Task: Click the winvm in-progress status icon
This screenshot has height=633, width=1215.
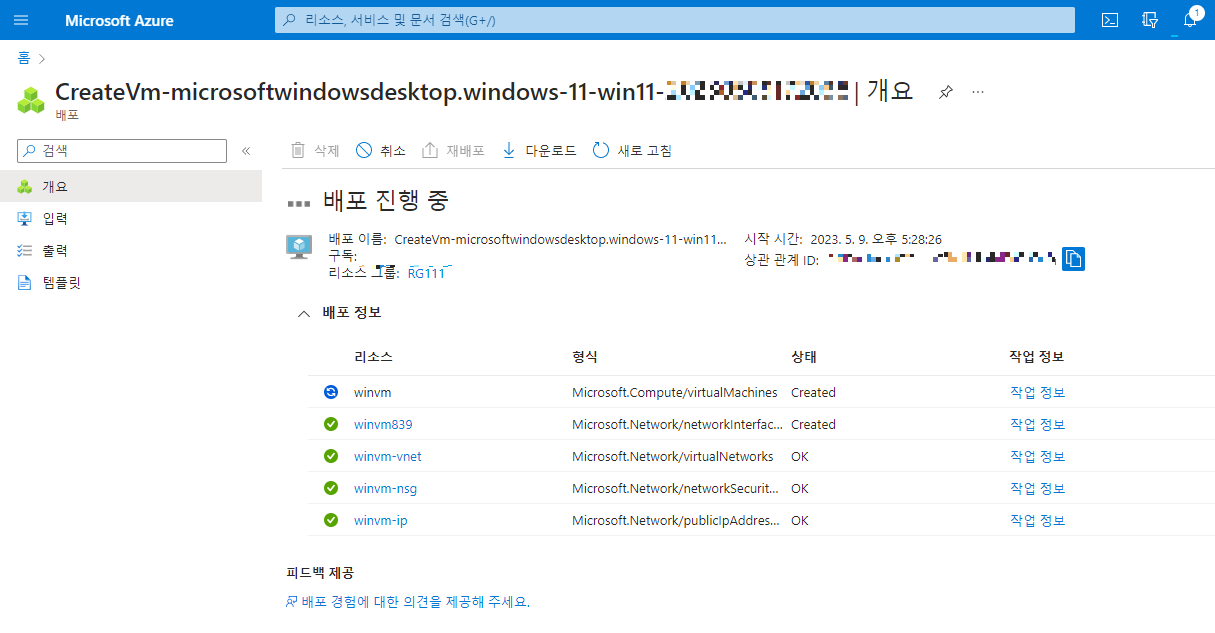Action: (331, 392)
